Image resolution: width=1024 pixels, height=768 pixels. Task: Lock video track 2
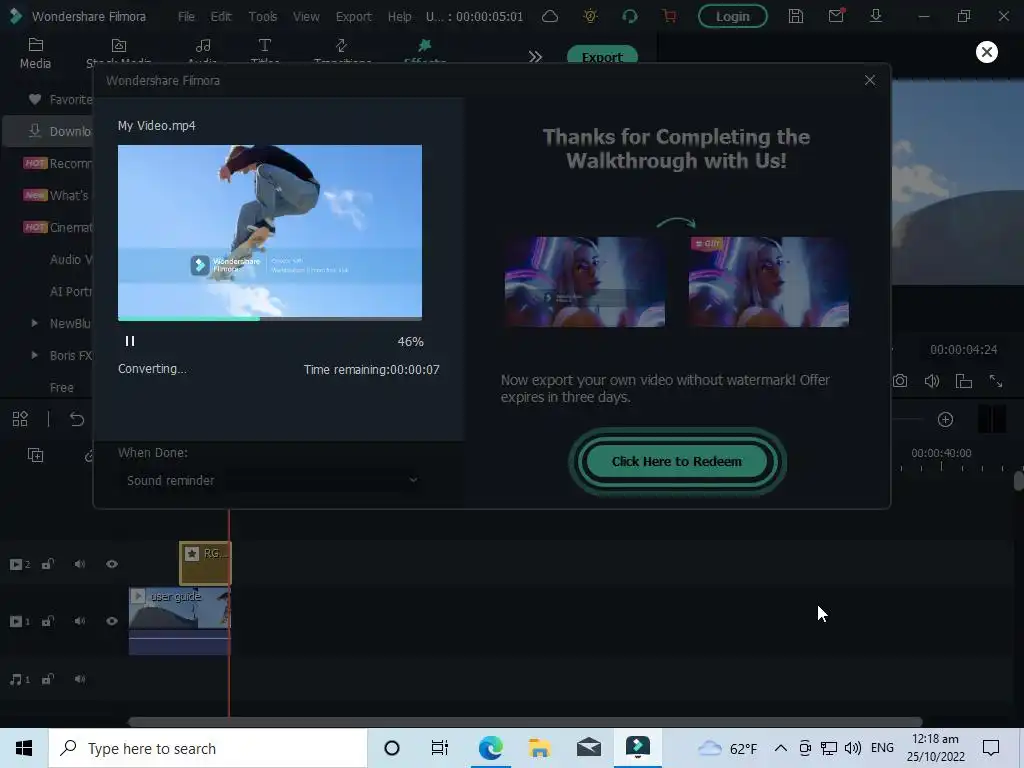48,564
